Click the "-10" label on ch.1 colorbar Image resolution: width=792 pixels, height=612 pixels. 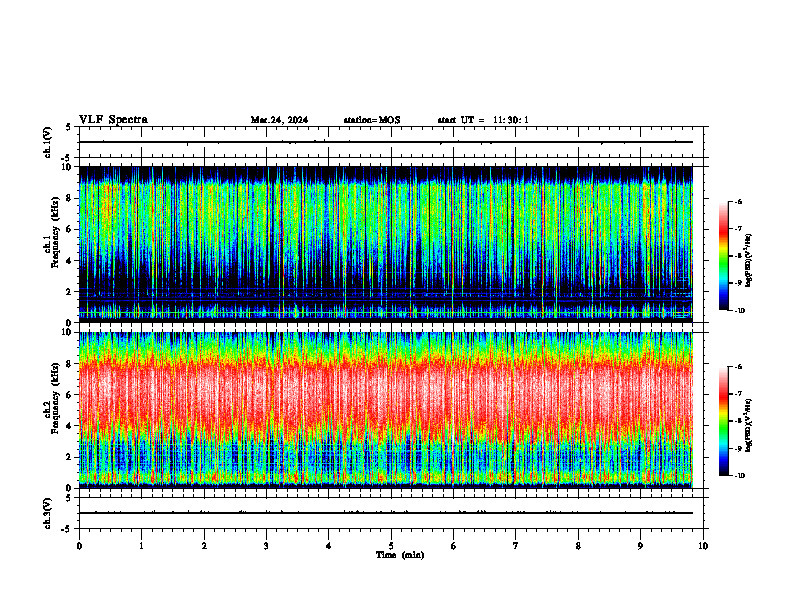click(x=740, y=311)
